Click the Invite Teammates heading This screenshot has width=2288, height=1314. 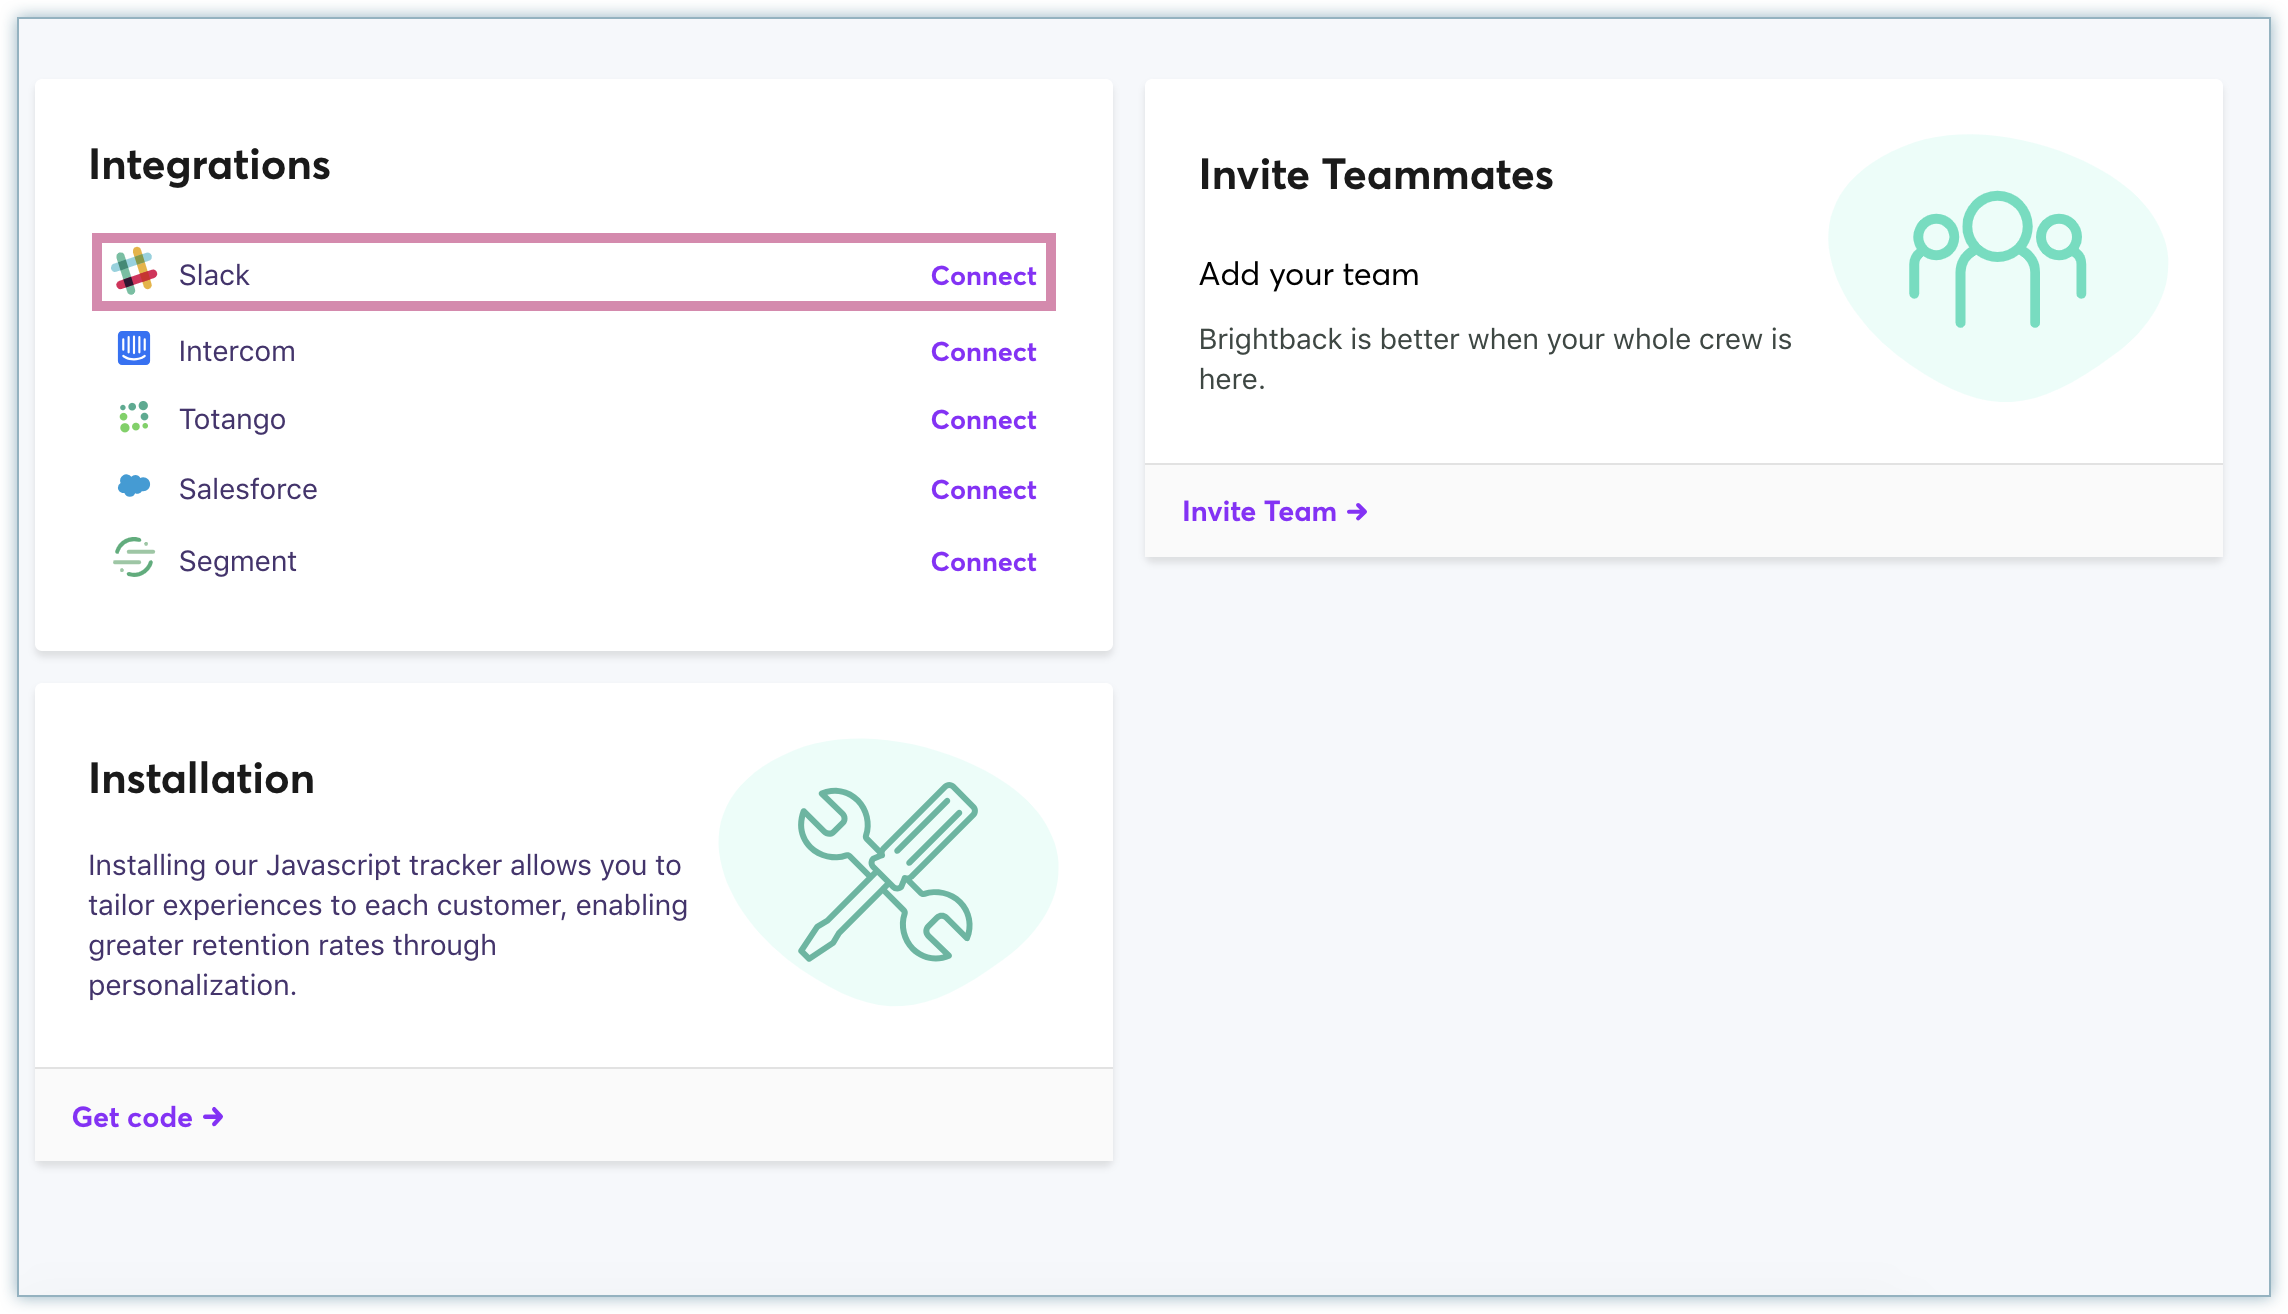point(1376,175)
